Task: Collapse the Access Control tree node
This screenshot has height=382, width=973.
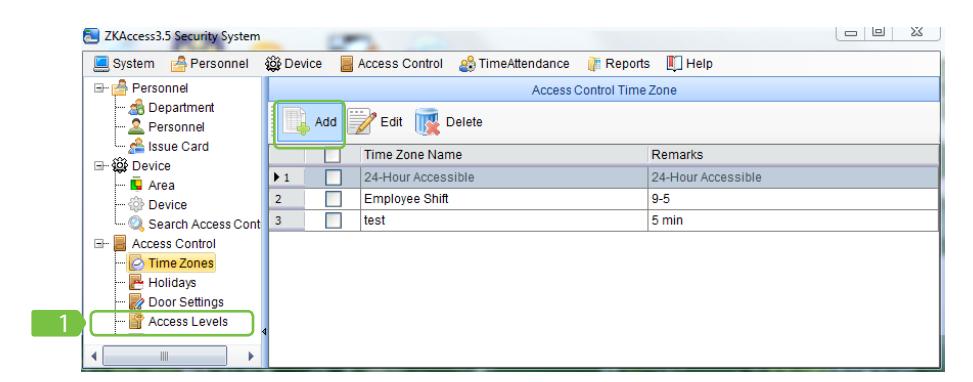Action: [x=99, y=244]
